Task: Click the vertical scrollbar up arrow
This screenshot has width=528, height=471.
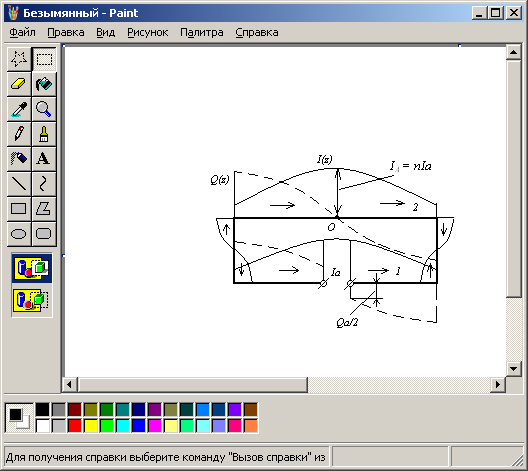Action: 514,52
